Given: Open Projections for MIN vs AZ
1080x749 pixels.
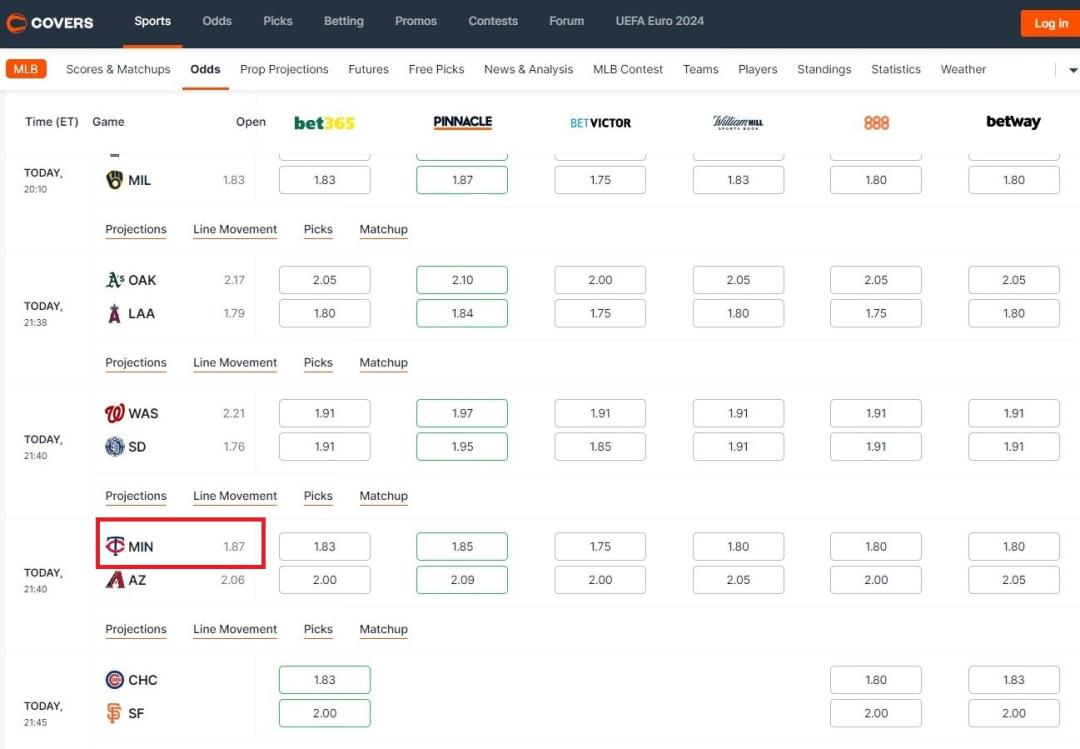Looking at the screenshot, I should 136,630.
